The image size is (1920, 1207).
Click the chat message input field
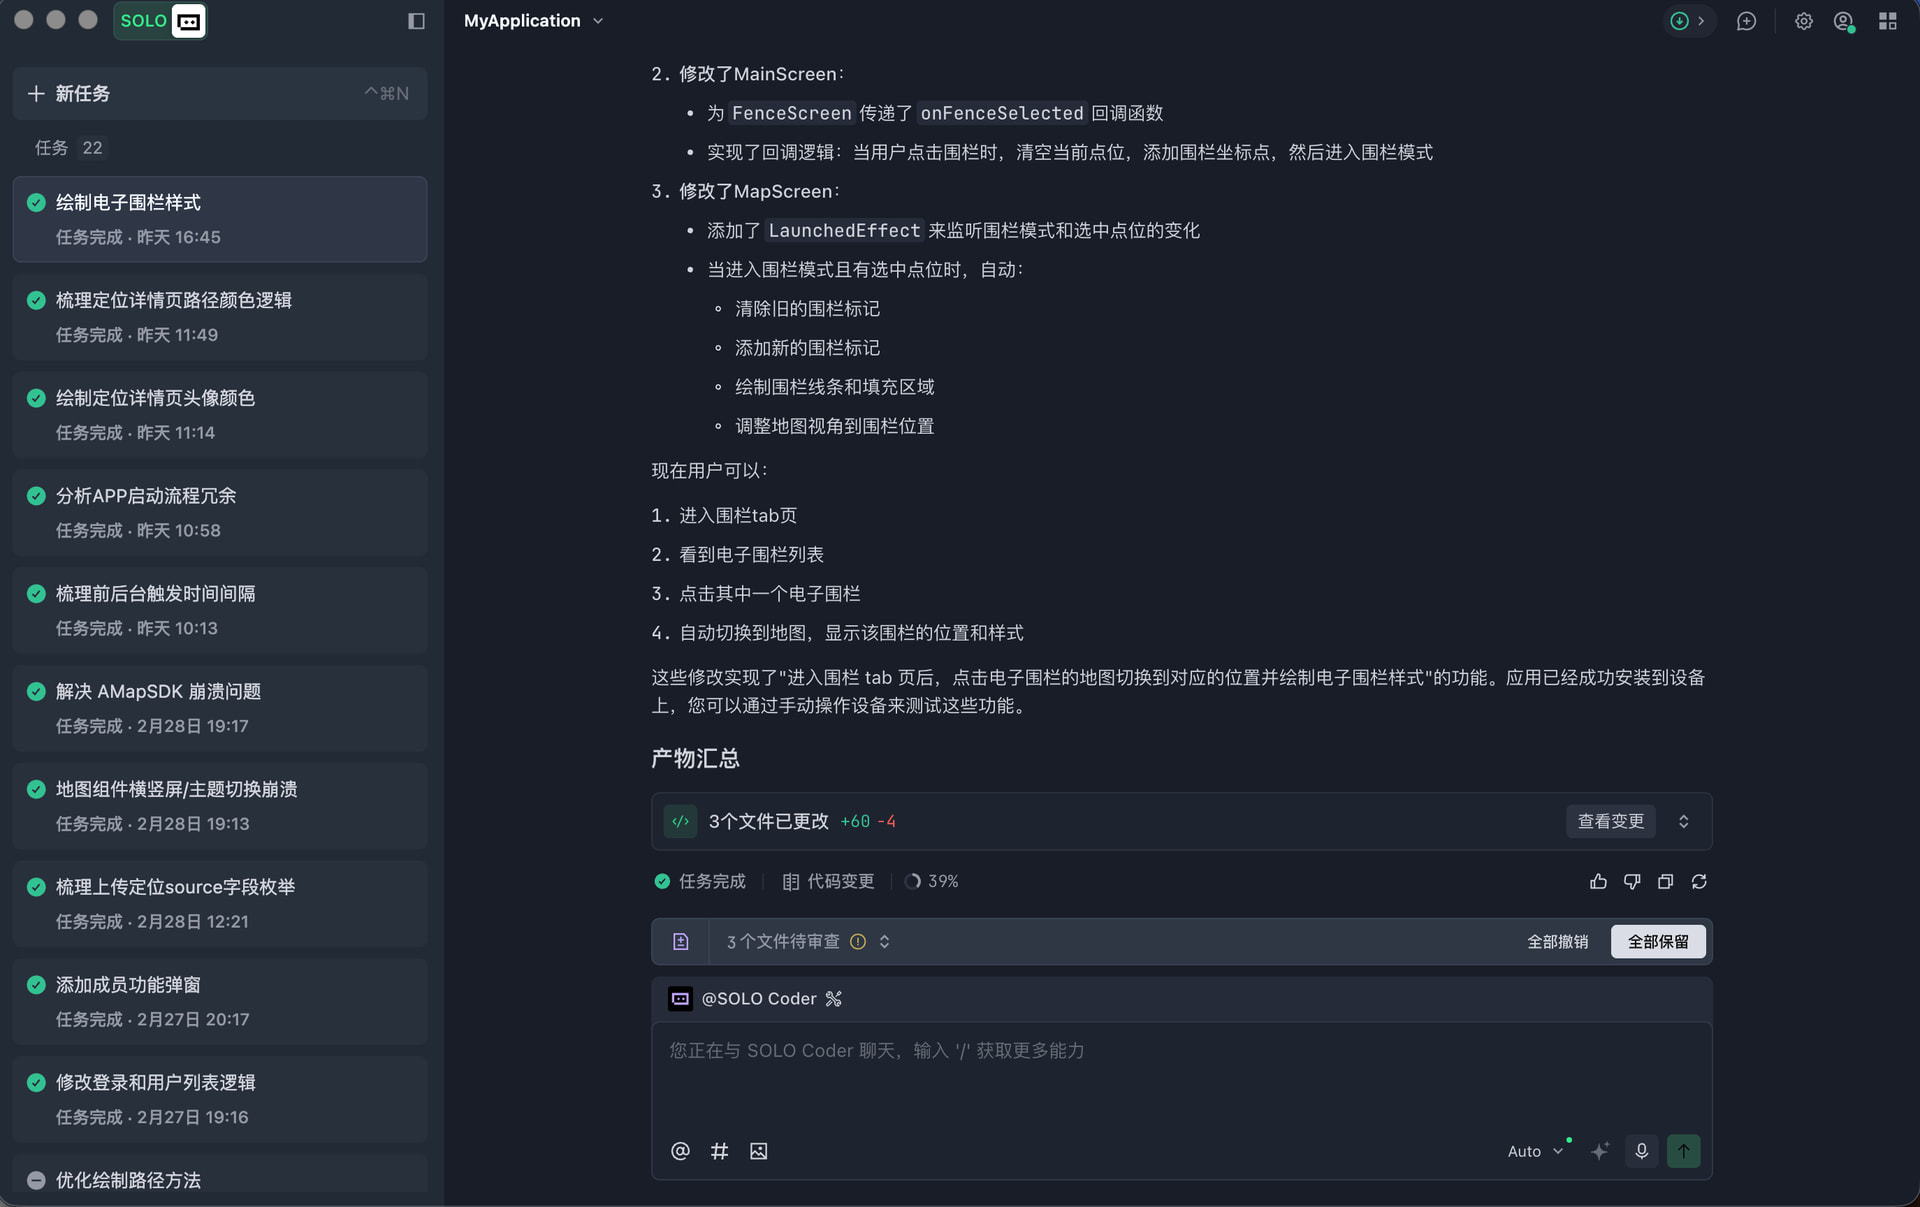pyautogui.click(x=1180, y=1070)
